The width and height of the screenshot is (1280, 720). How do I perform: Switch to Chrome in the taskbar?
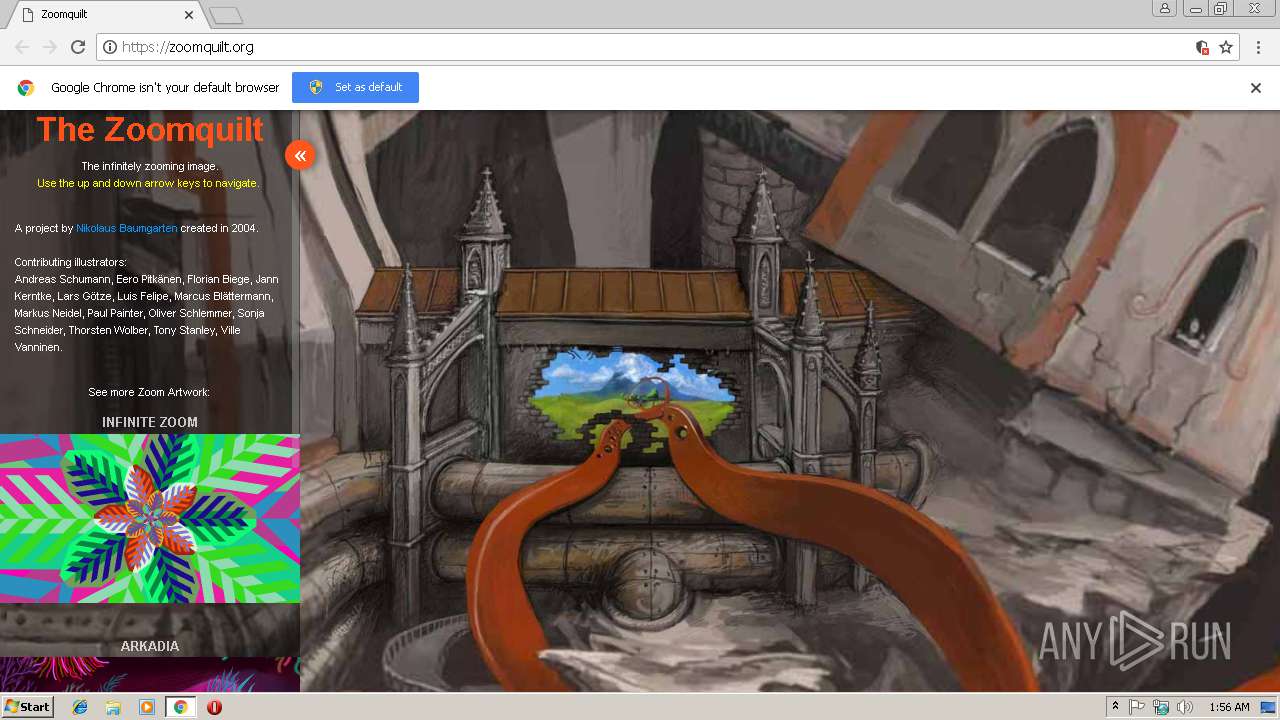(180, 707)
